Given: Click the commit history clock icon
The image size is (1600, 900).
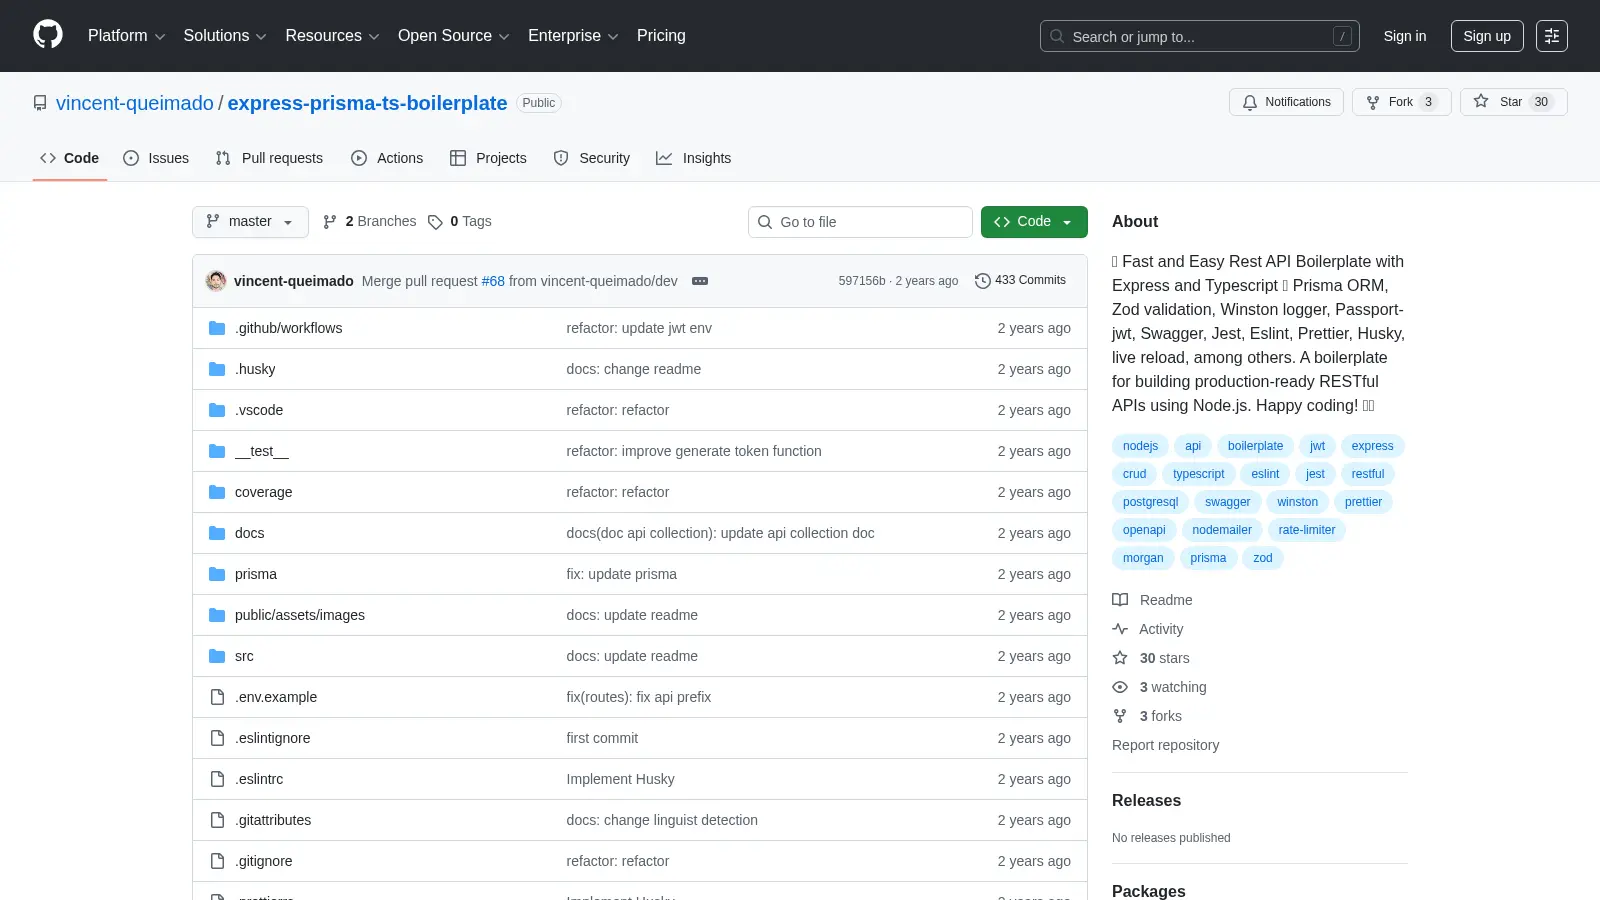Looking at the screenshot, I should pyautogui.click(x=983, y=281).
